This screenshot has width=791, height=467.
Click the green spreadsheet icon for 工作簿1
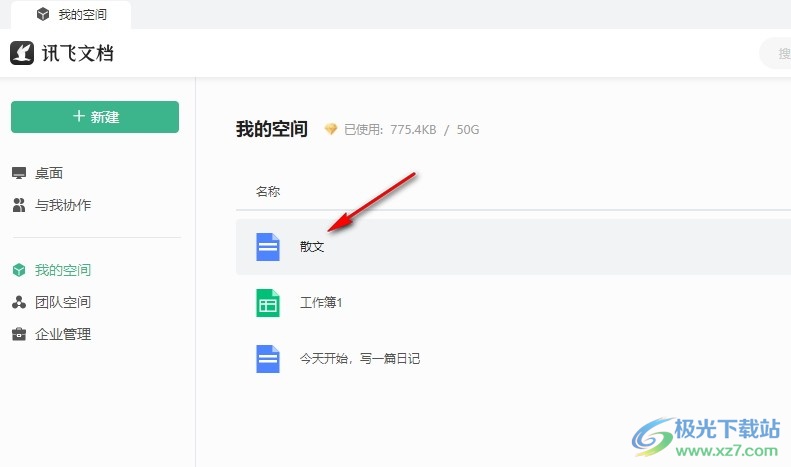point(268,303)
